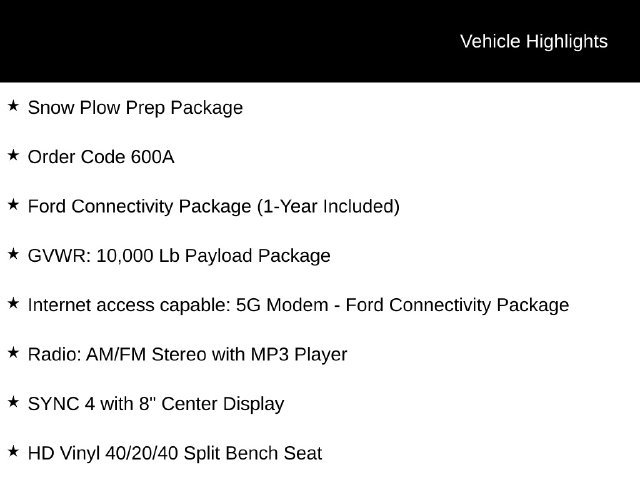Select SYNC 4 with 8" Center Display
This screenshot has width=640, height=480.
coord(156,404)
